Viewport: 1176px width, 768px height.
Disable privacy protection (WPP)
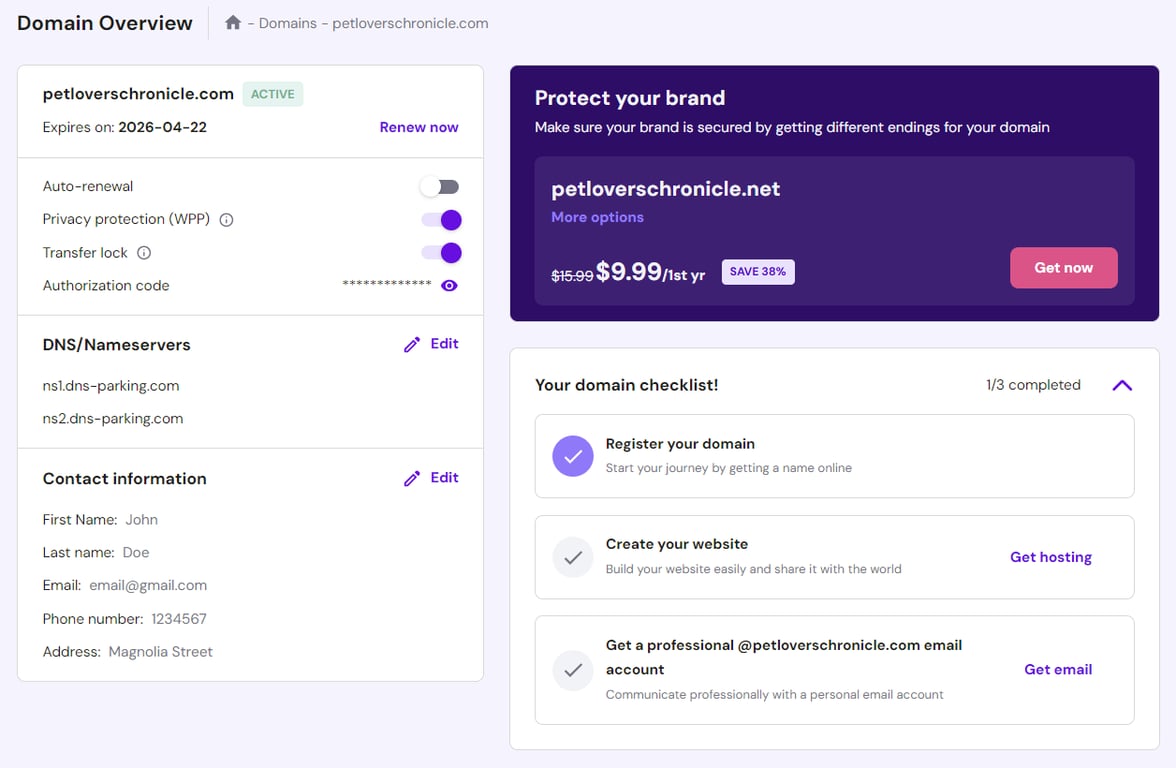[441, 219]
